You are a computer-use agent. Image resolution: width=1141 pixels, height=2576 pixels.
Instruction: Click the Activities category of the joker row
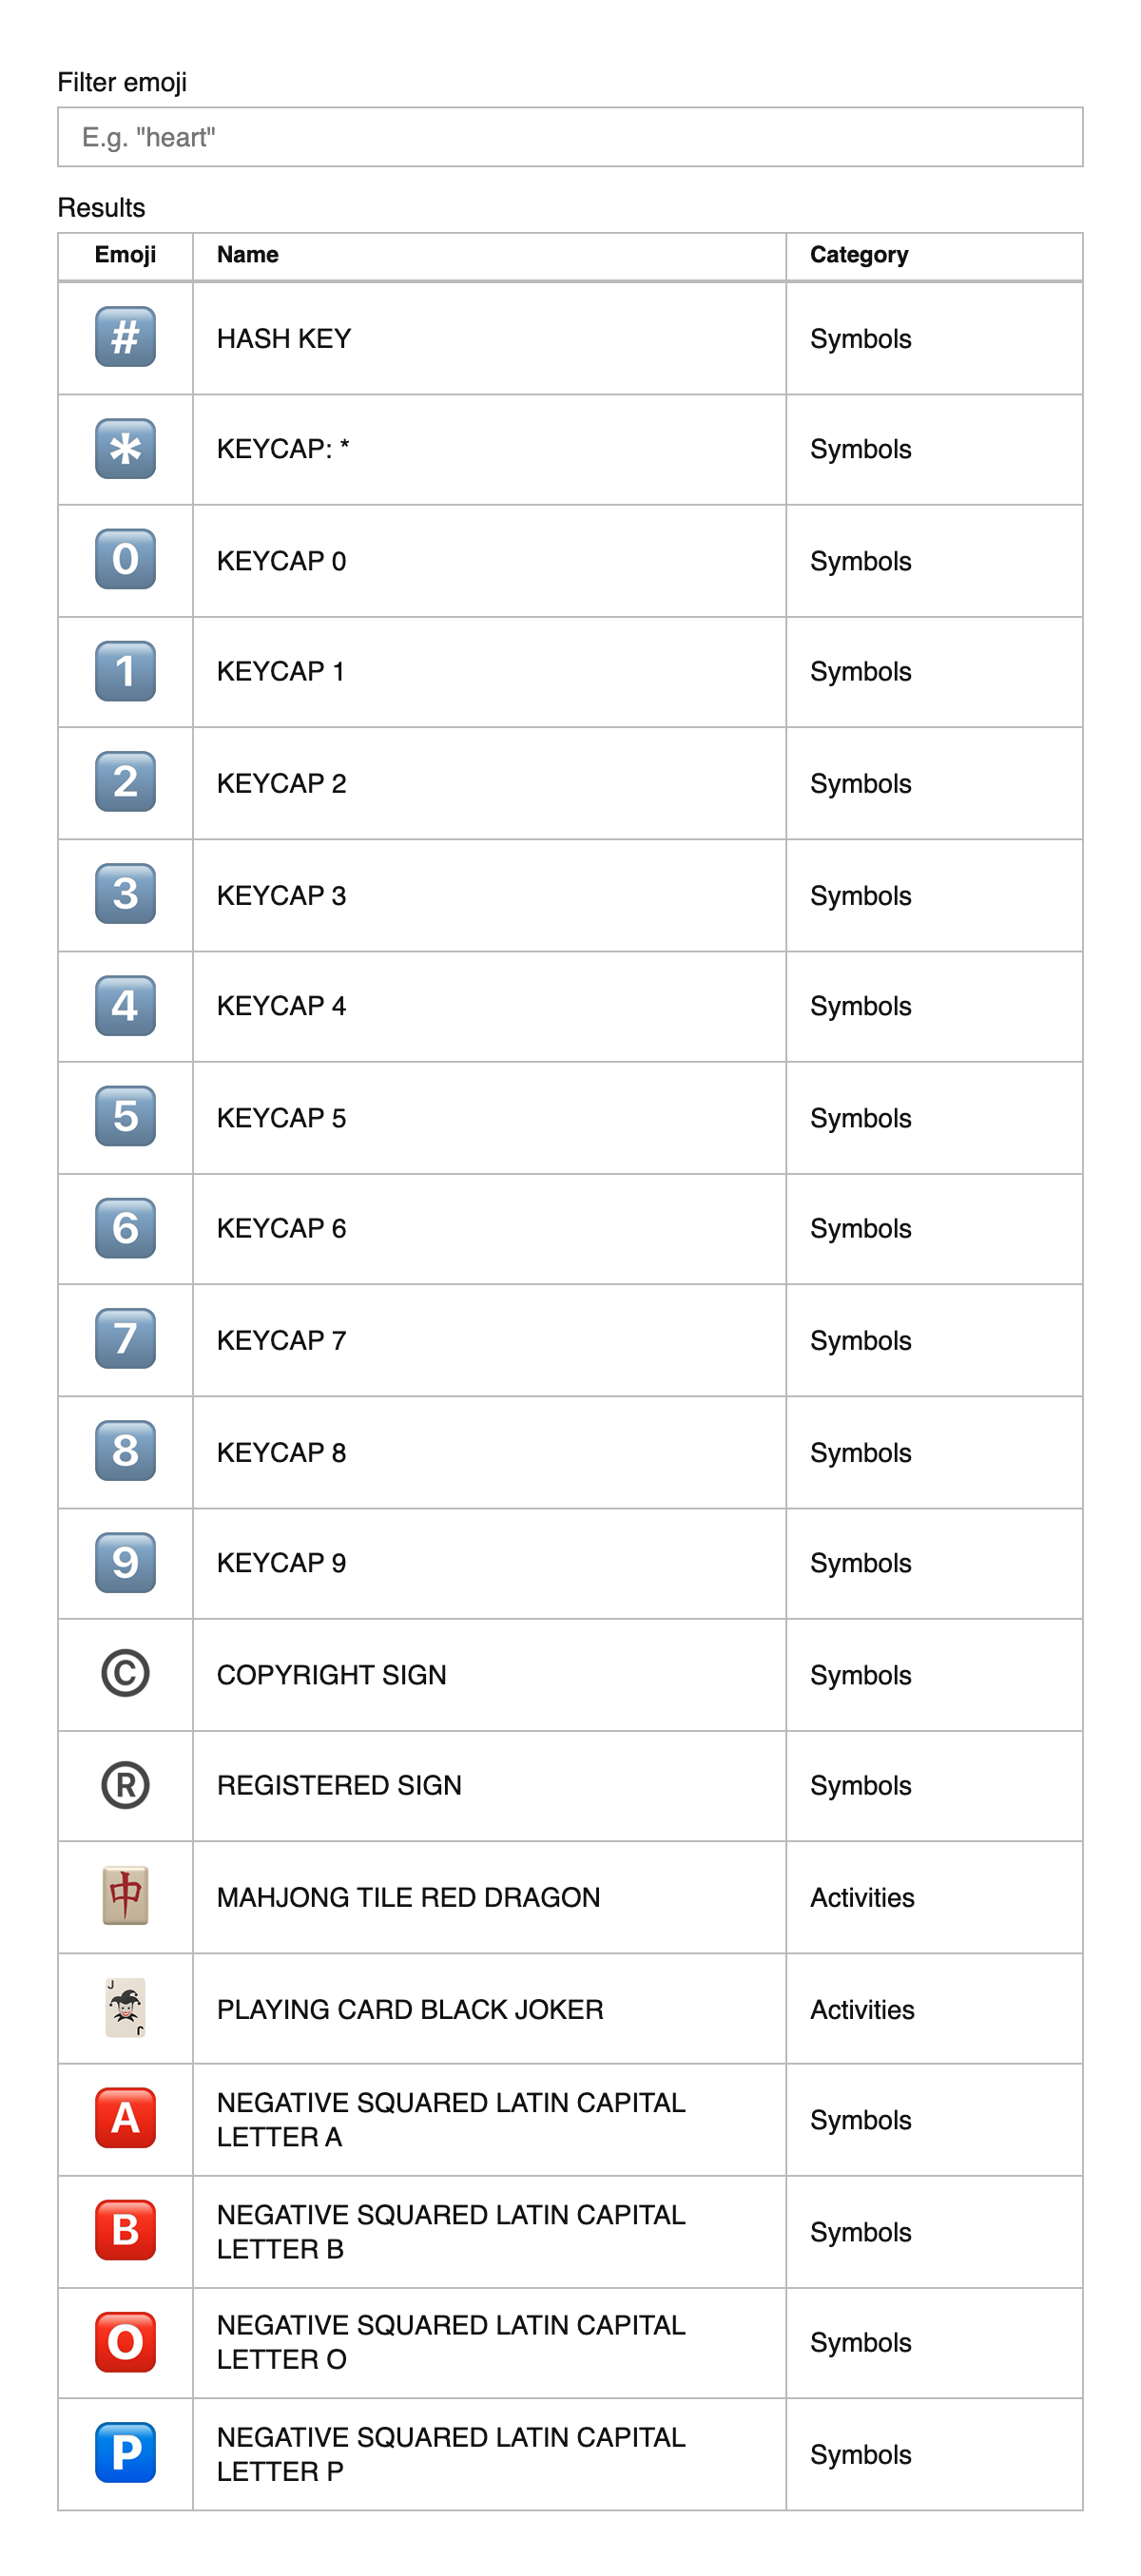click(x=861, y=2010)
